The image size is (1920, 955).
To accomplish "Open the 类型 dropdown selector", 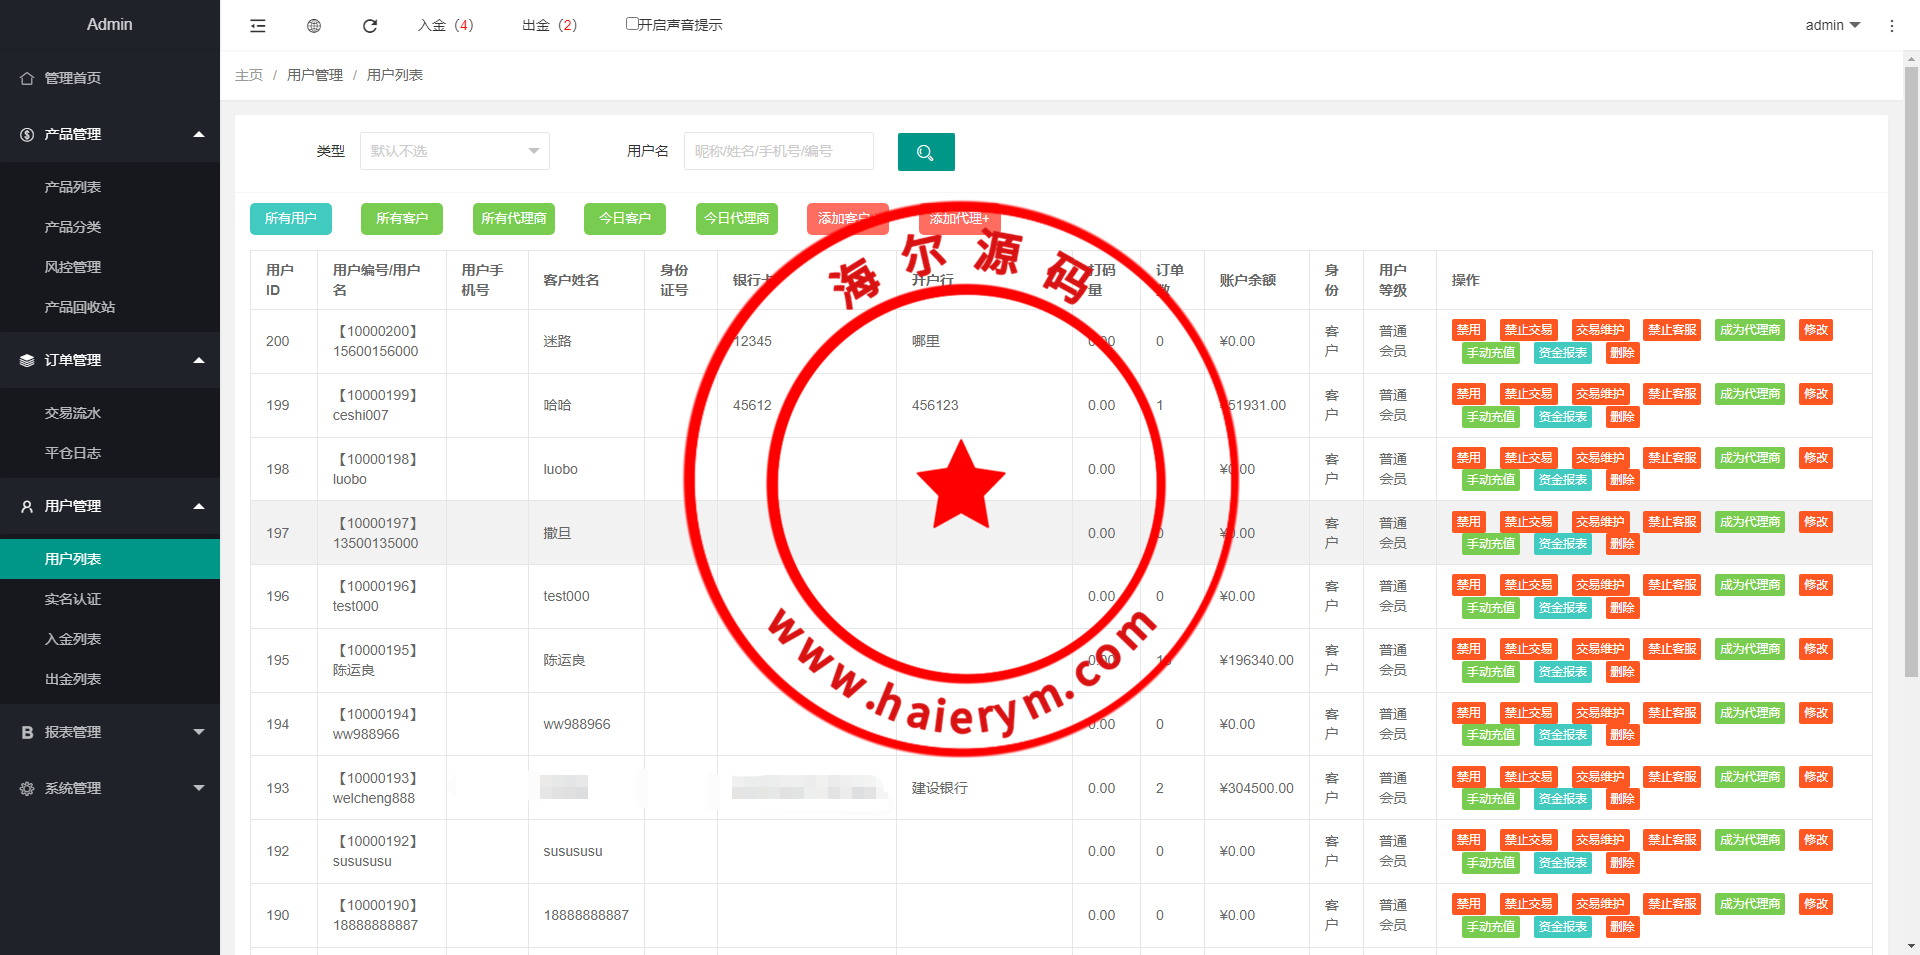I will [x=454, y=151].
